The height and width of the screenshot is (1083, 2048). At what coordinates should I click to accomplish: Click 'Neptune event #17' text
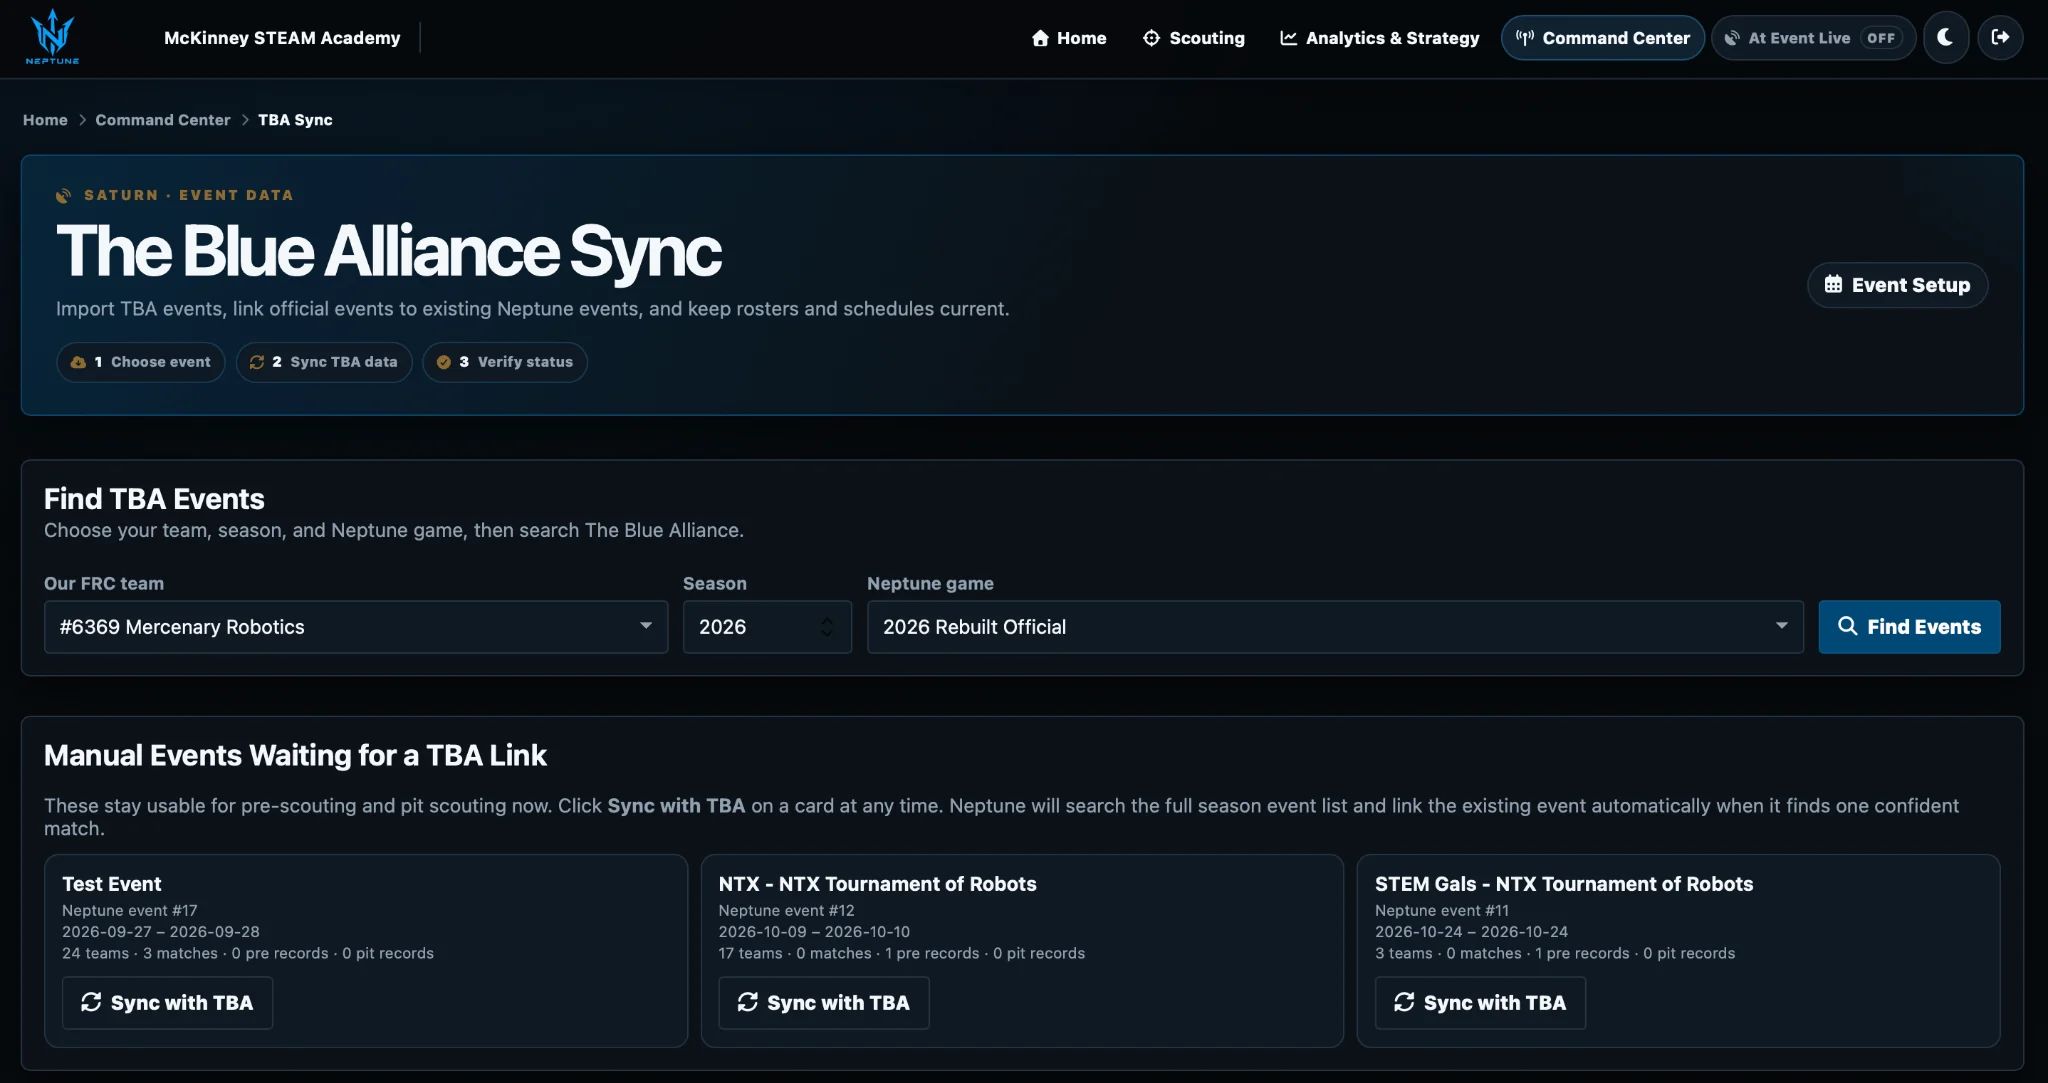pyautogui.click(x=130, y=910)
